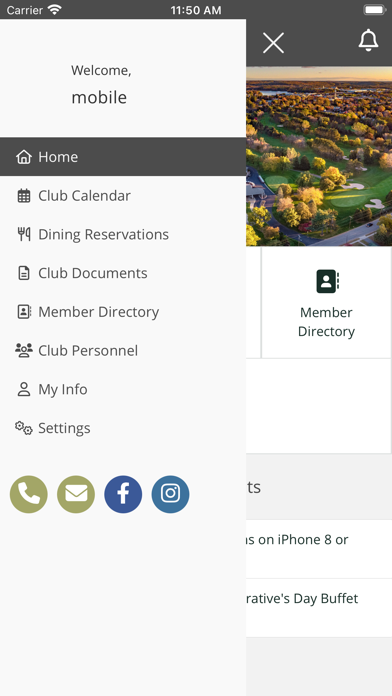The height and width of the screenshot is (696, 392).
Task: Call the club via phone button
Action: pyautogui.click(x=29, y=494)
